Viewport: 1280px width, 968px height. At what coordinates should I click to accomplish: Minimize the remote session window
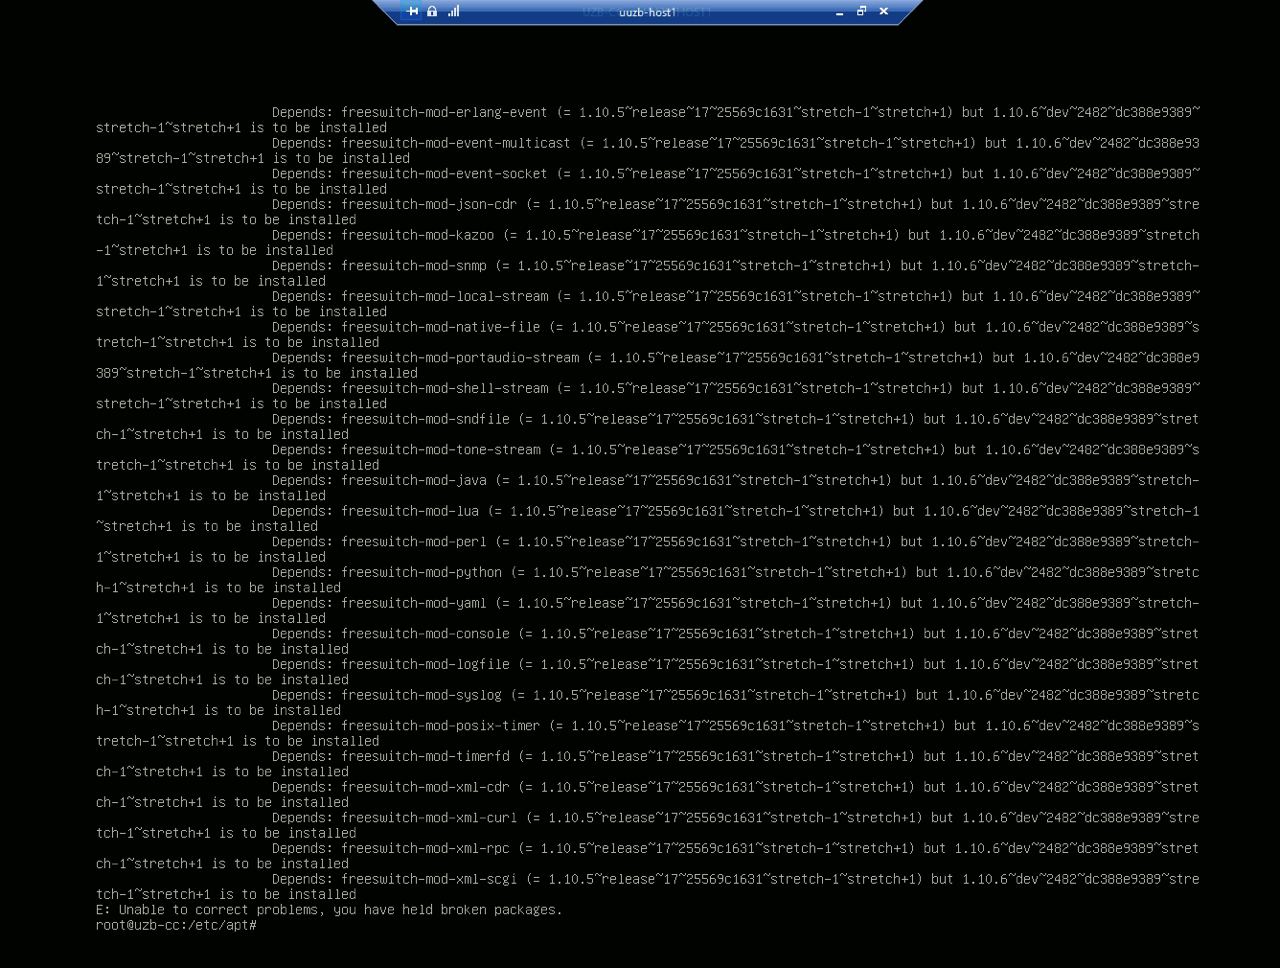point(839,12)
